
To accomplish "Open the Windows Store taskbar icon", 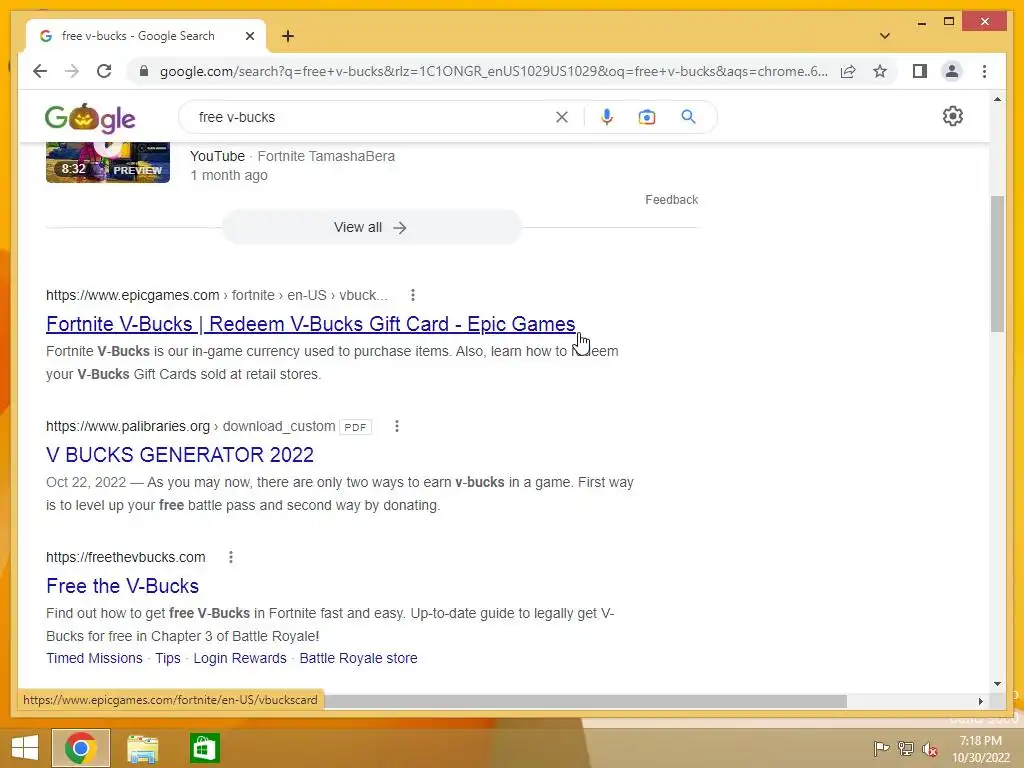I will pos(204,748).
